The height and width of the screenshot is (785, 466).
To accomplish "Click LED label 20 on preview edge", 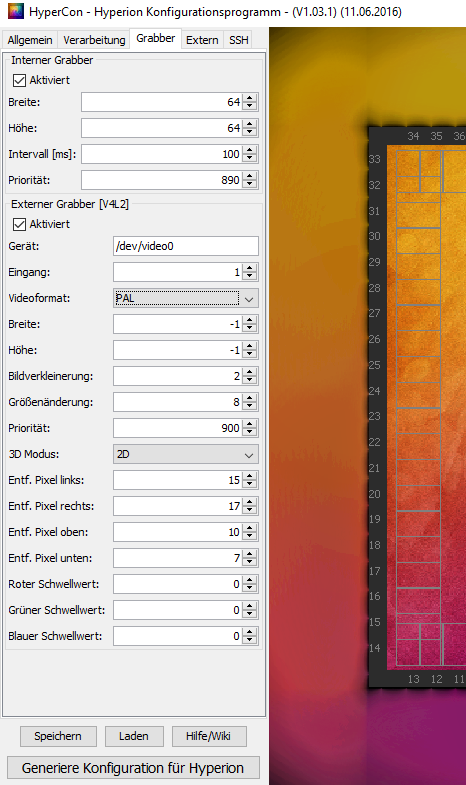I will point(374,494).
